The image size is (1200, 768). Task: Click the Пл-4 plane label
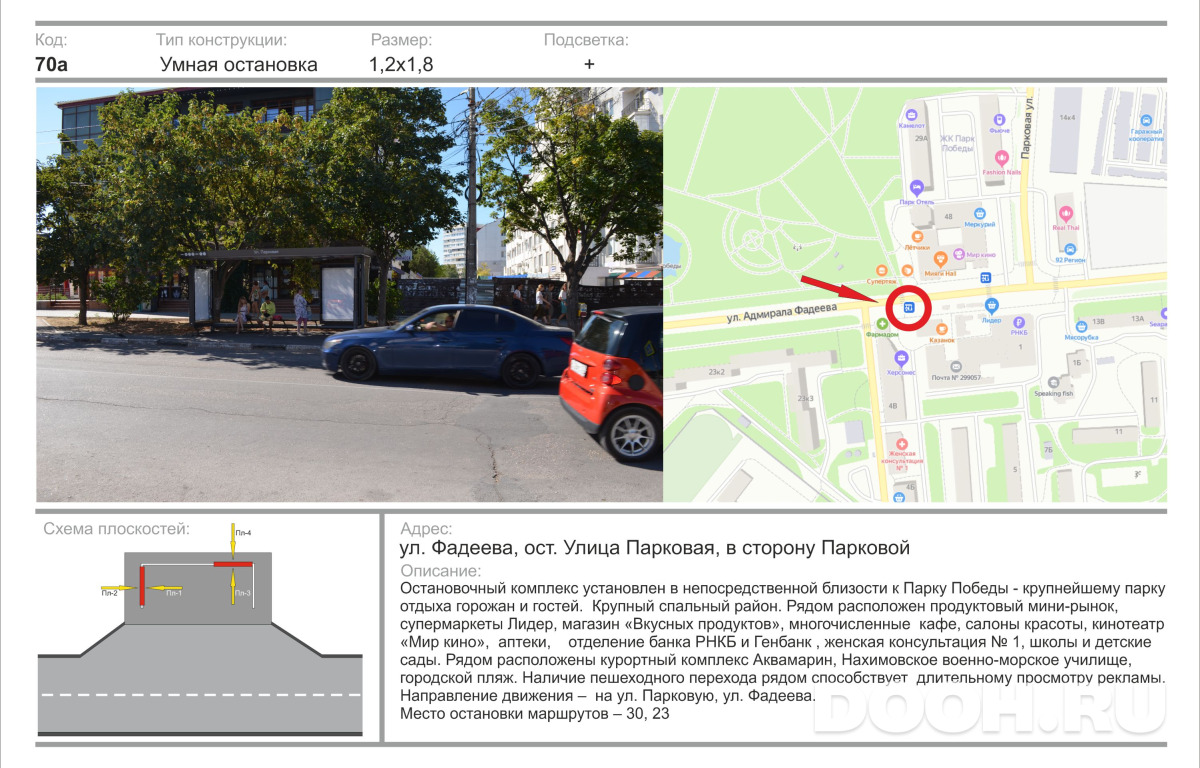coord(243,533)
